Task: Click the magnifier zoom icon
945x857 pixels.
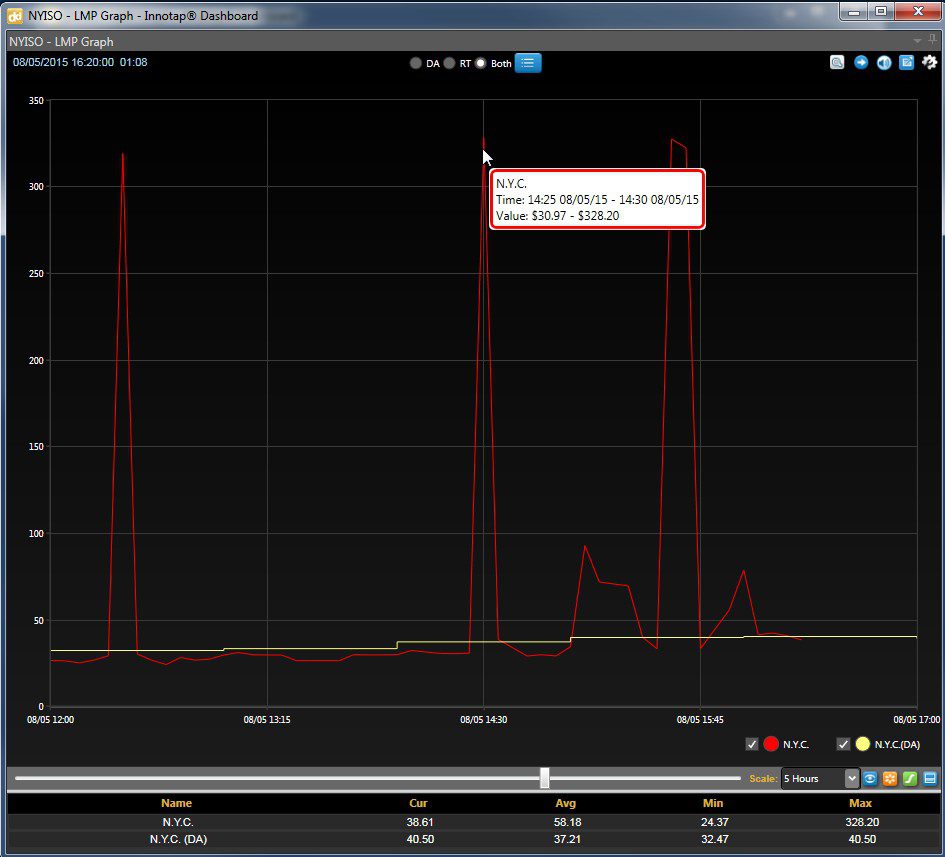Action: coord(837,63)
